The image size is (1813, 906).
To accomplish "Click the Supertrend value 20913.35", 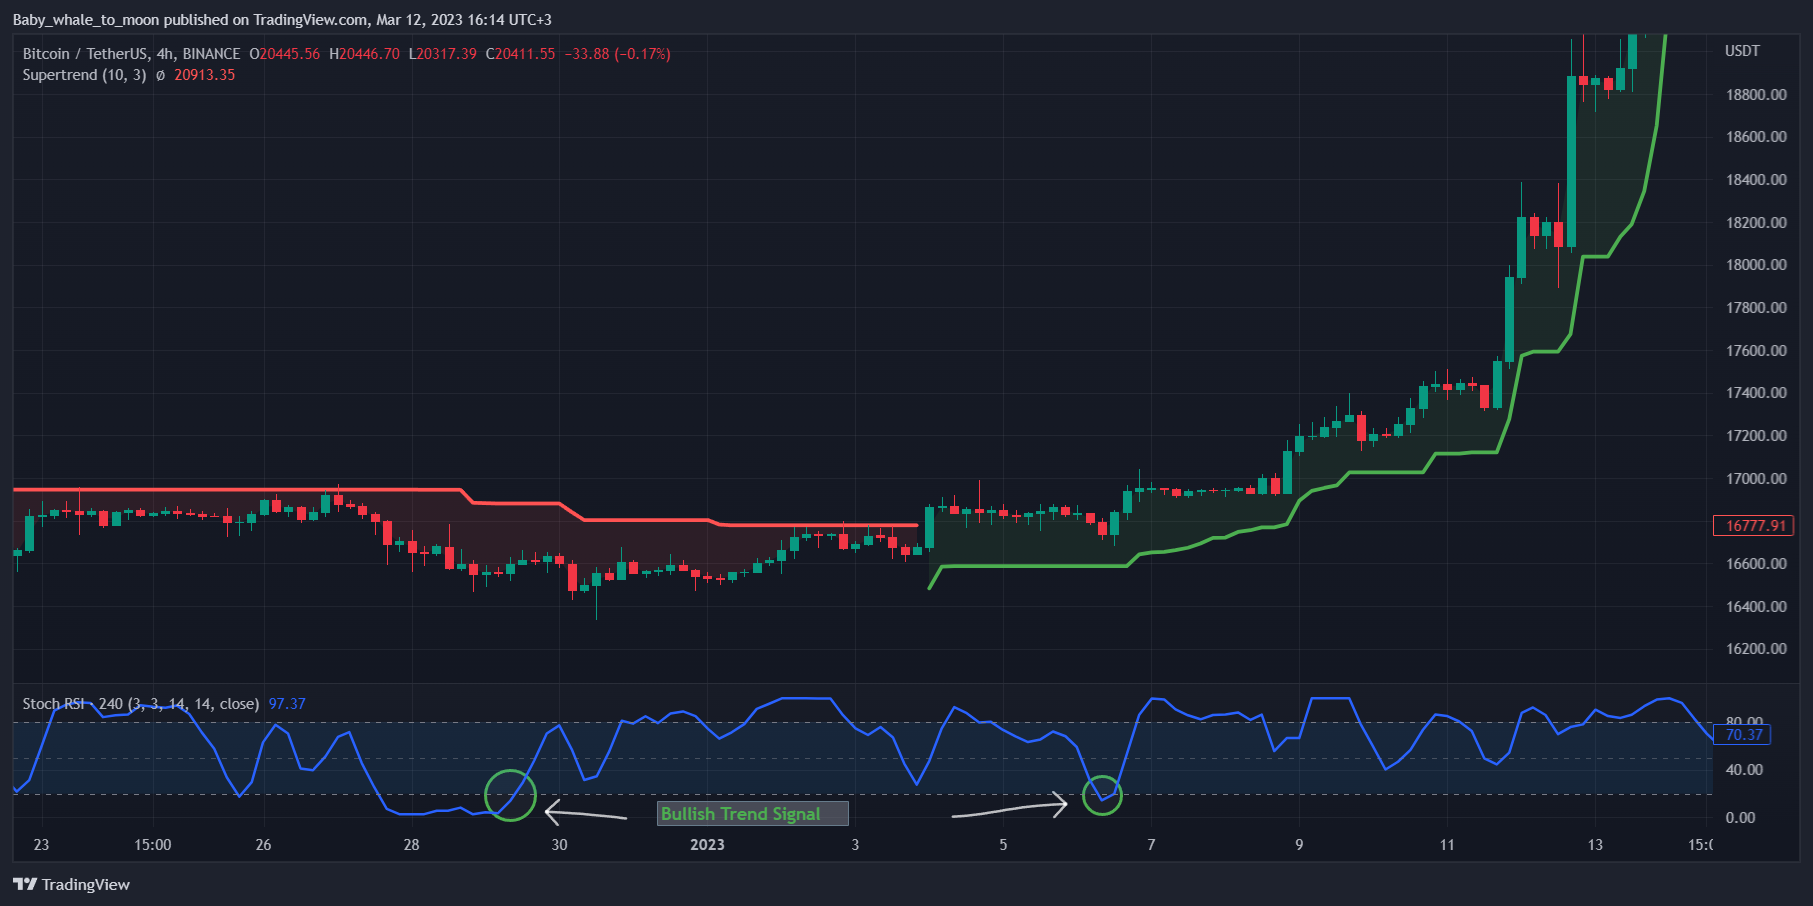I will (x=205, y=75).
